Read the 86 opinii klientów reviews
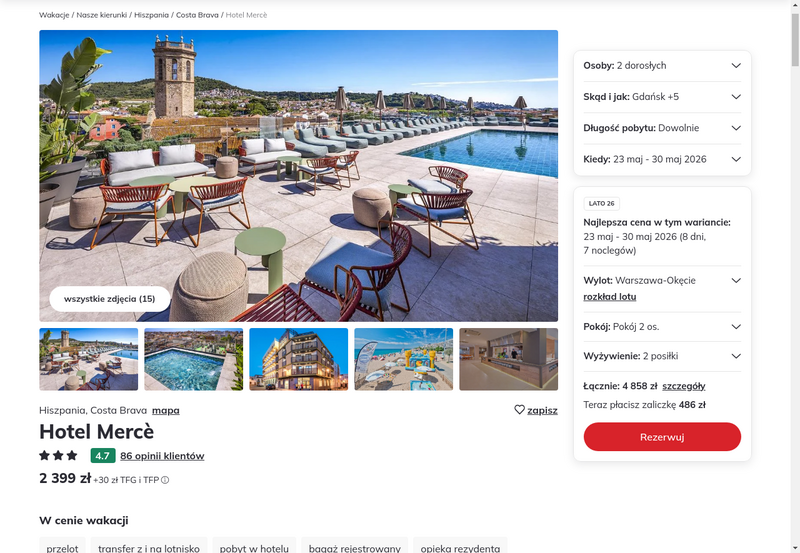The width and height of the screenshot is (800, 553). pos(162,456)
